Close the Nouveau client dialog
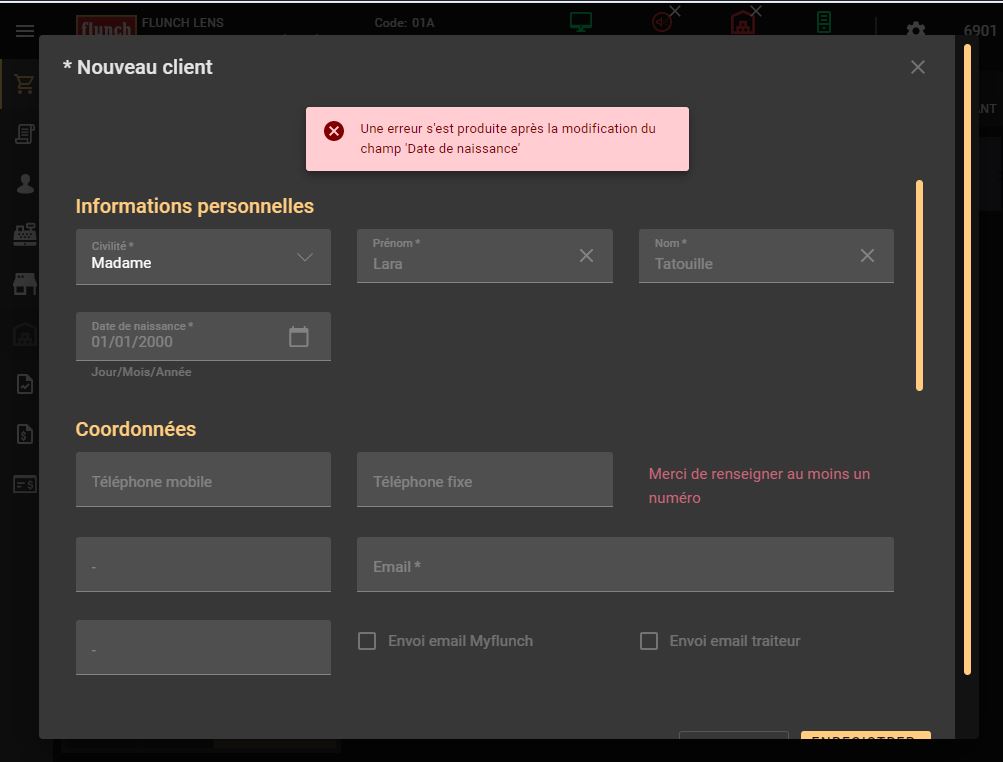 [x=917, y=67]
